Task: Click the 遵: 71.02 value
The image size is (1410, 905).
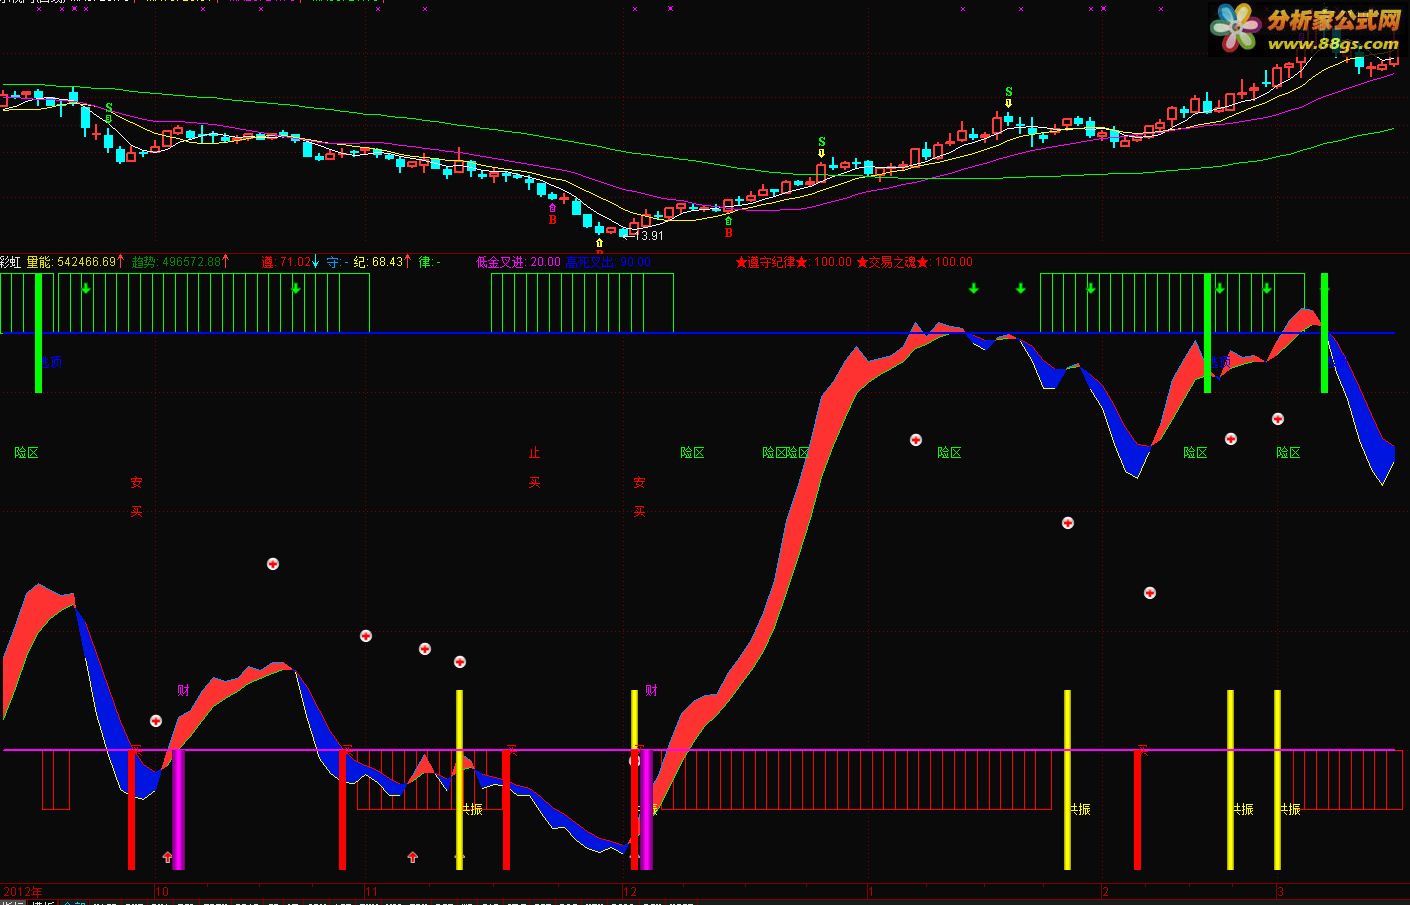Action: pos(286,262)
